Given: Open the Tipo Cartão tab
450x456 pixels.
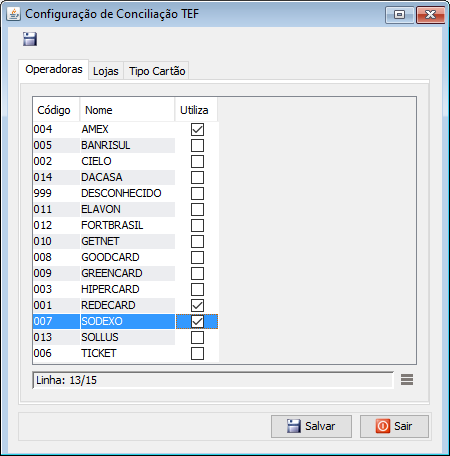Looking at the screenshot, I should tap(157, 71).
